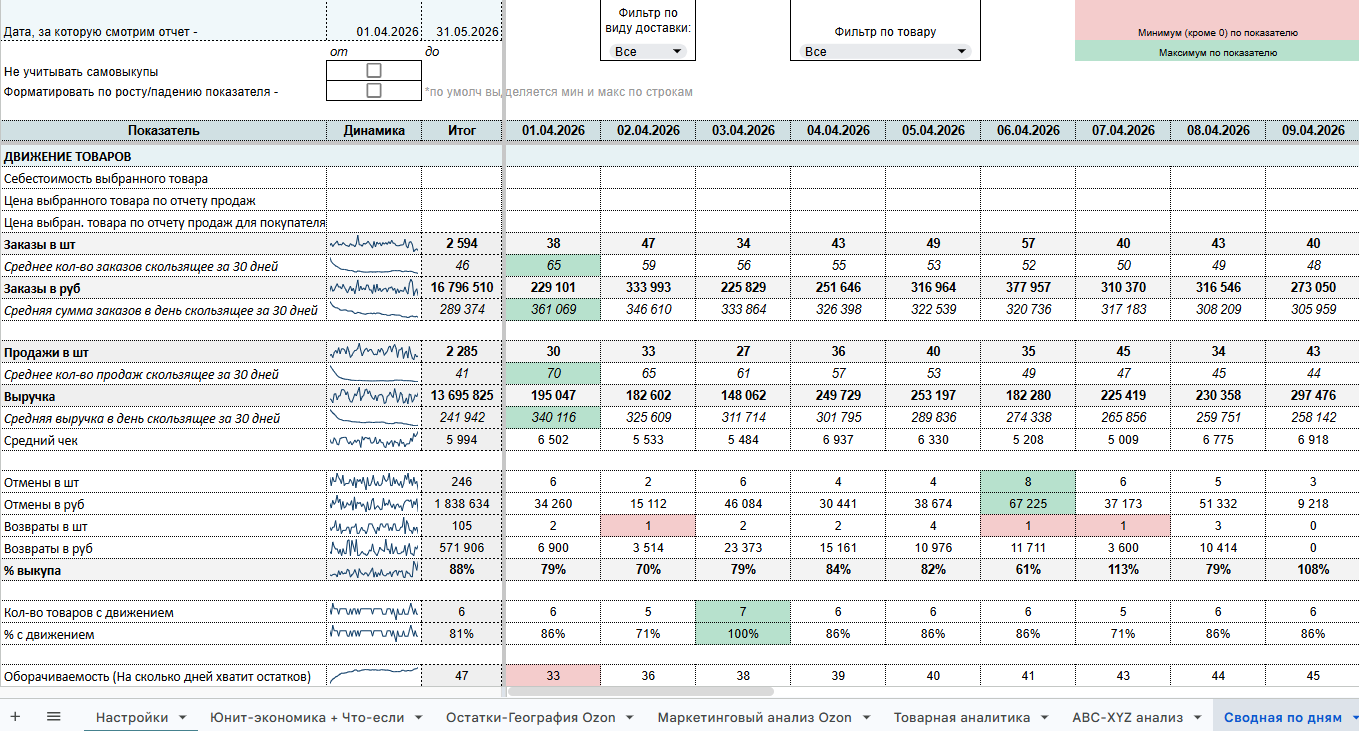Select the '% выкупа' total cell 88%
Image resolution: width=1359 pixels, height=731 pixels.
(x=461, y=570)
